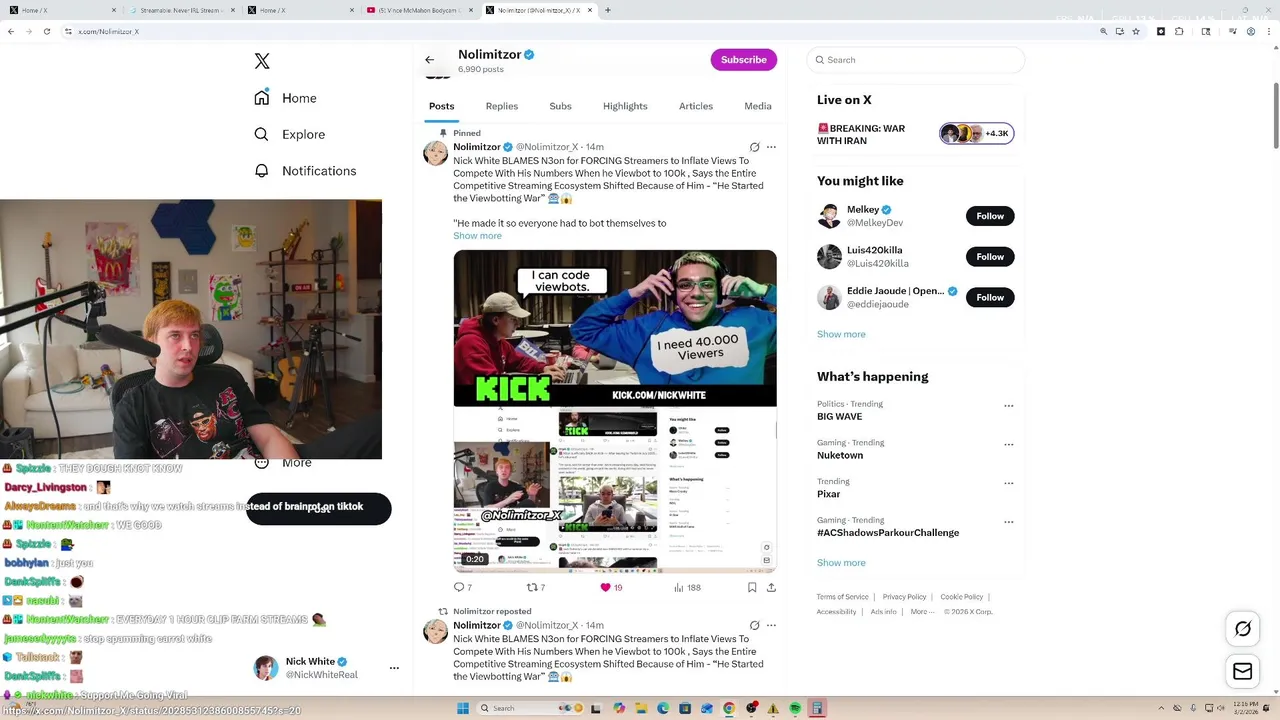Screen dimensions: 1280x720
Task: Open more options for Nuketown trend
Action: point(1008,445)
